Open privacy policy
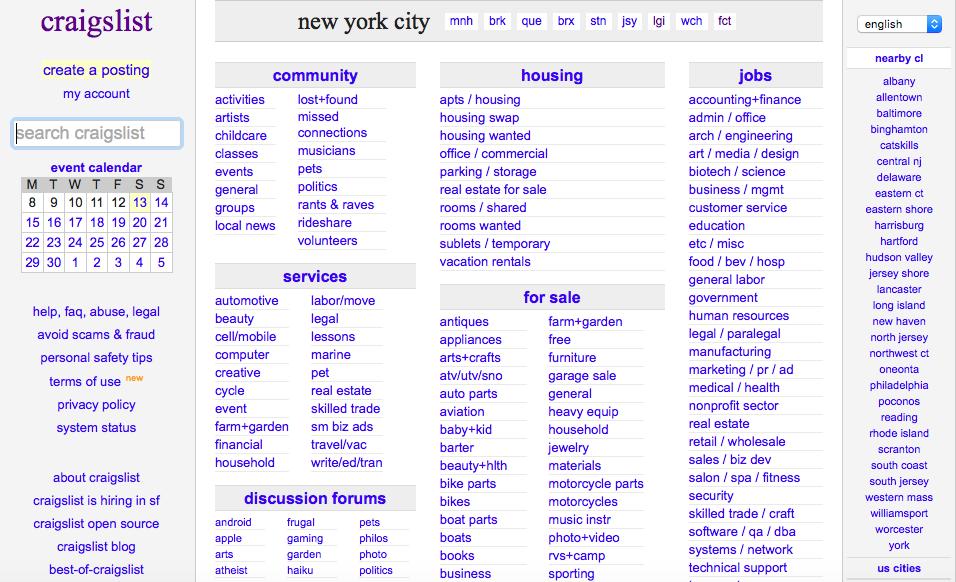956x582 pixels. [x=96, y=405]
